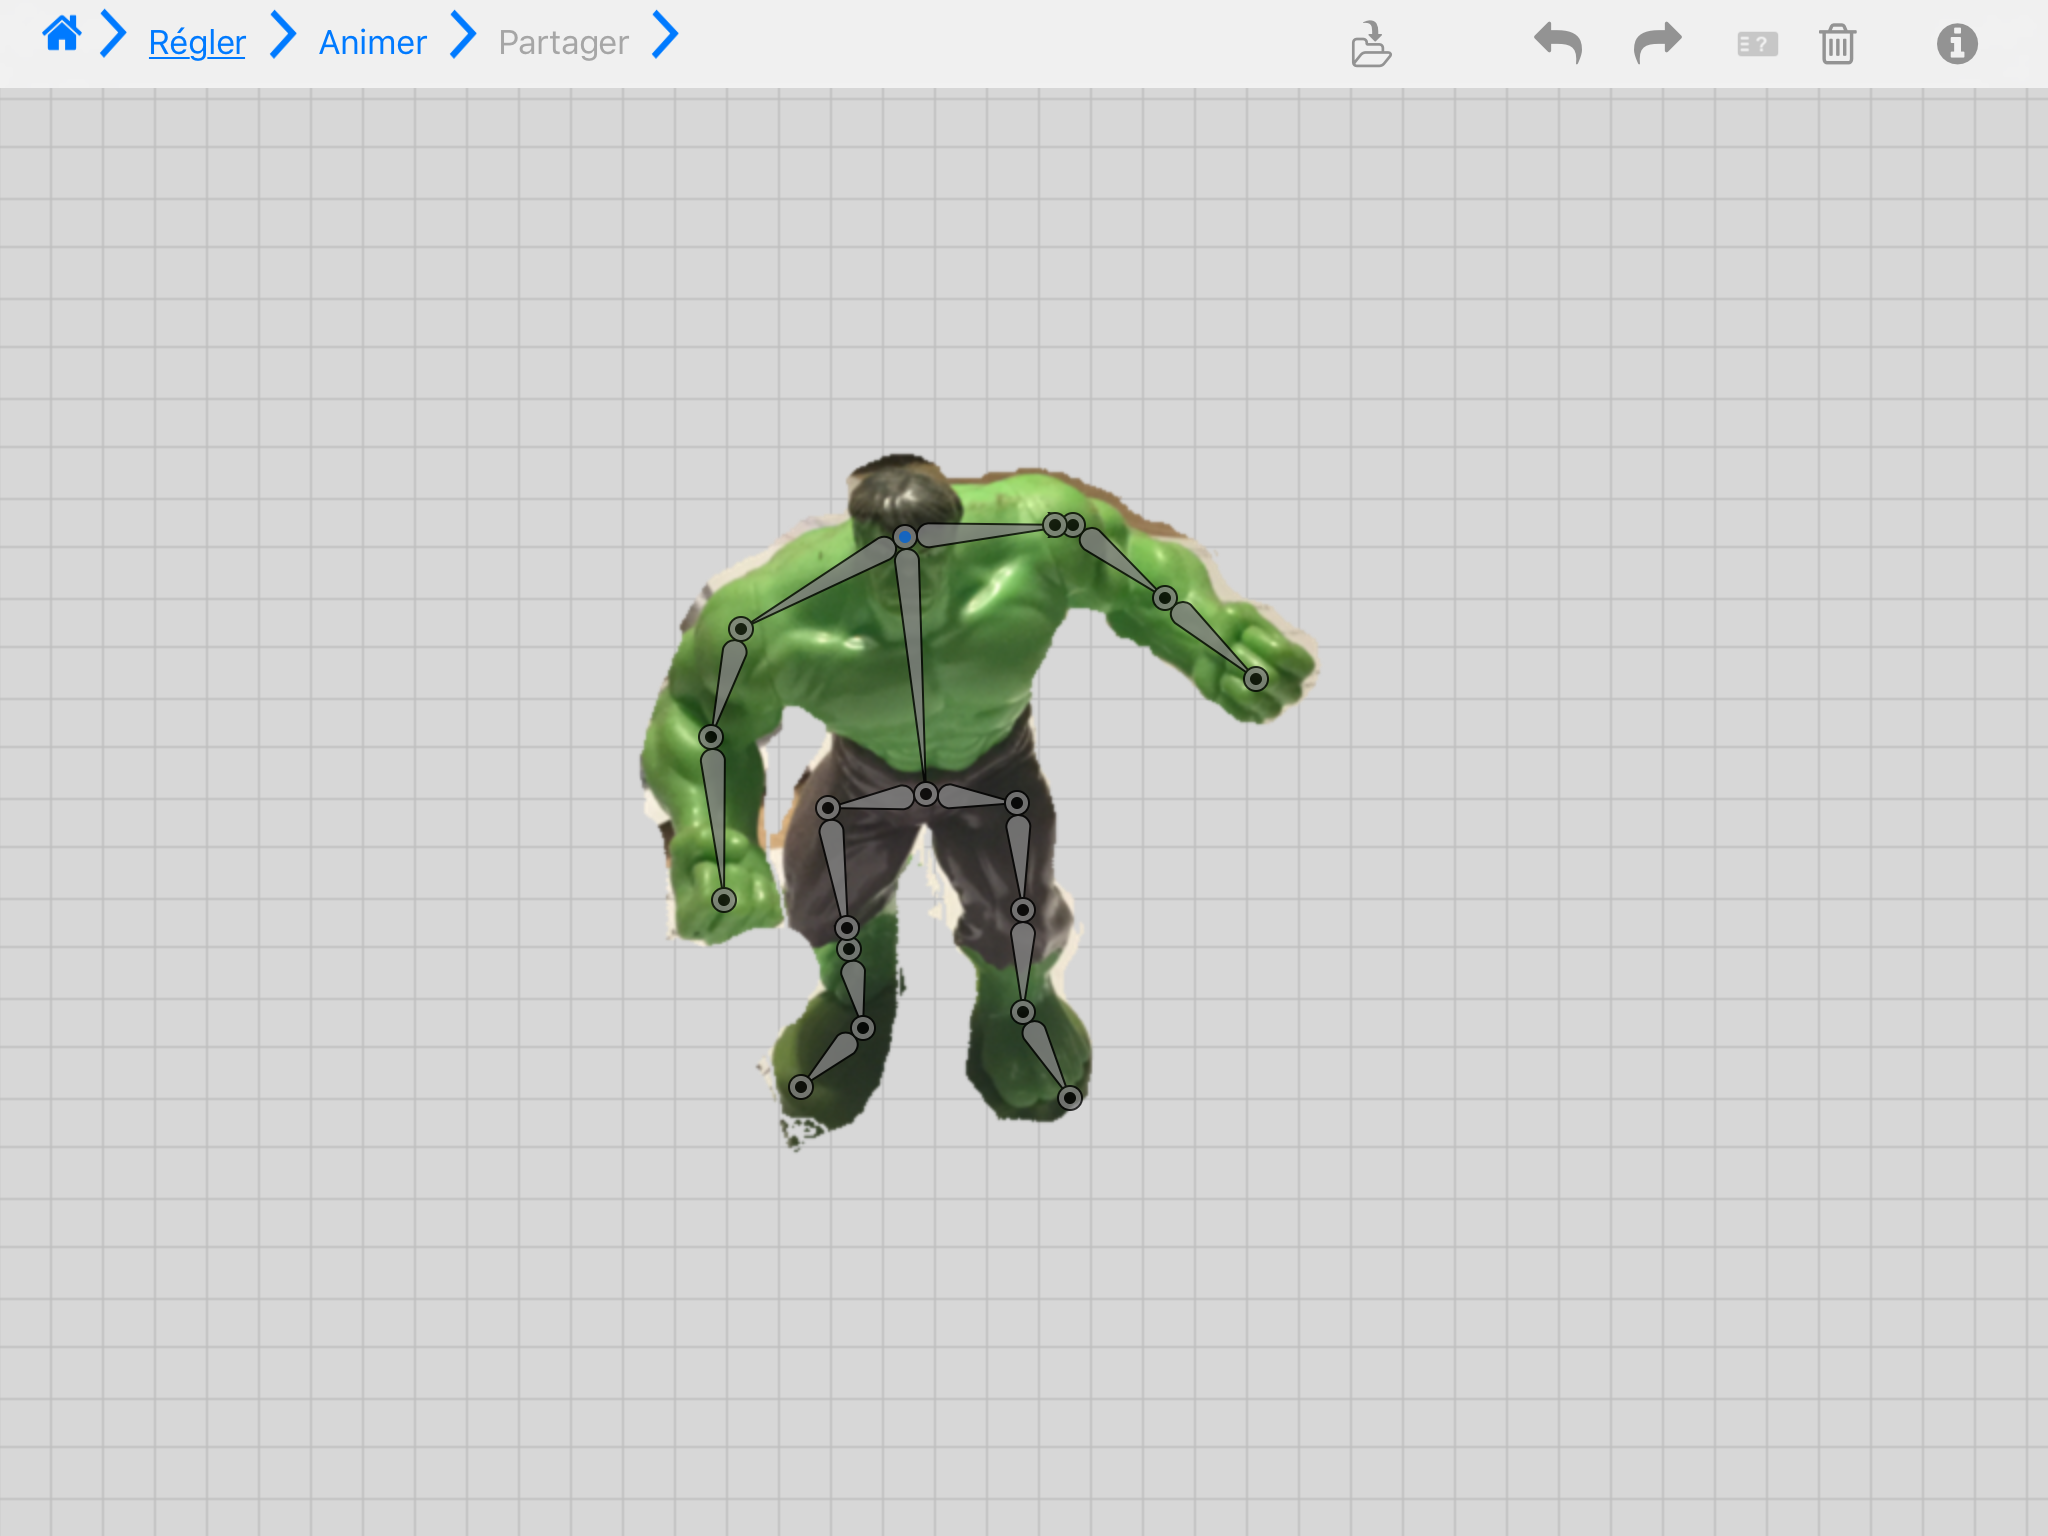
Task: Open the Régler step
Action: tap(197, 42)
